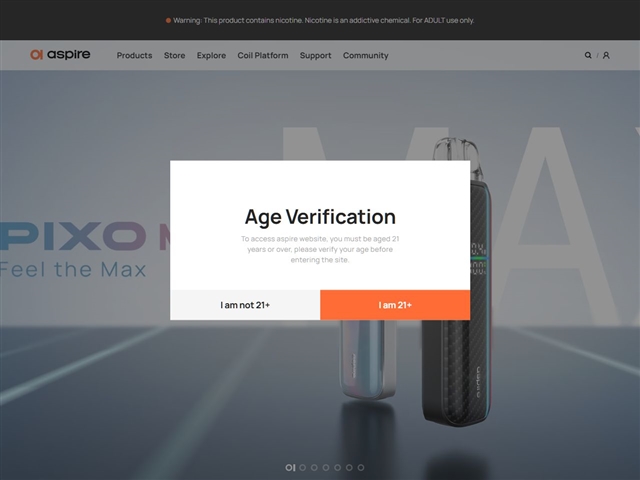The width and height of the screenshot is (640, 480).
Task: Select the third carousel slide dot
Action: [x=314, y=468]
